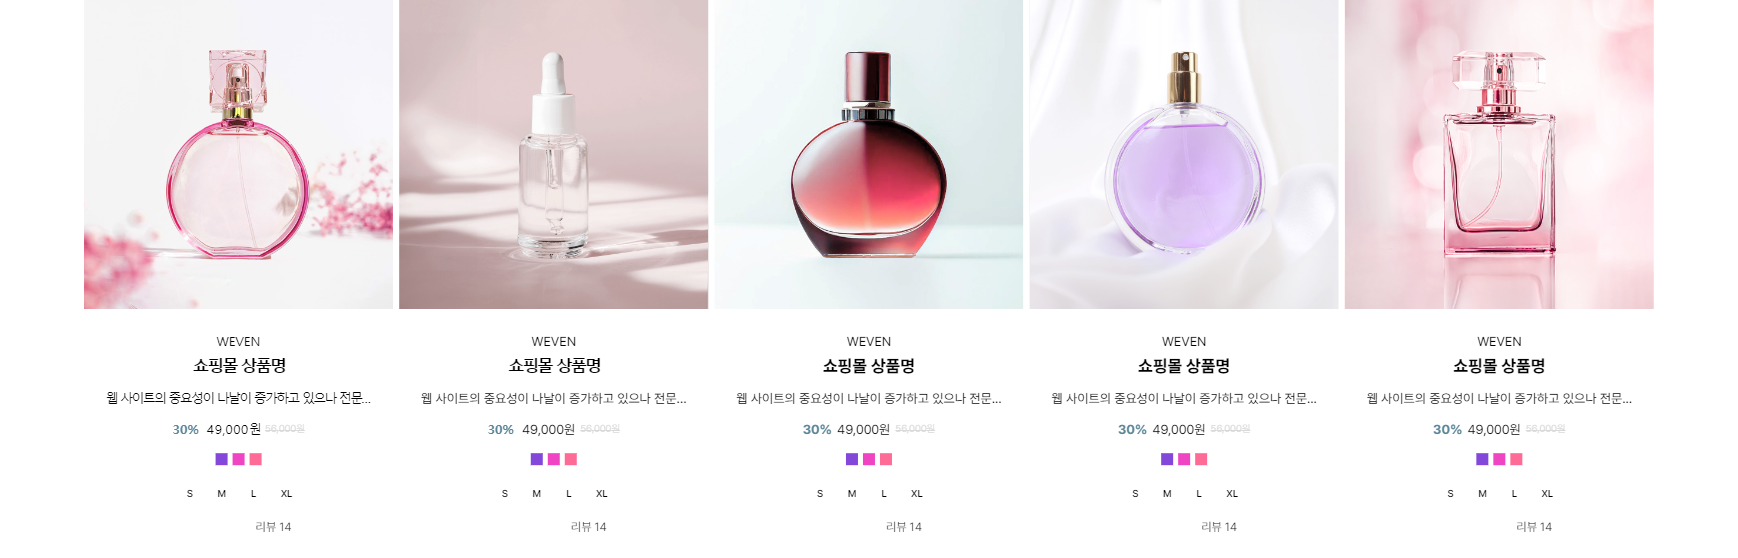
Task: Open the purple round perfume bottle image
Action: 1184,154
